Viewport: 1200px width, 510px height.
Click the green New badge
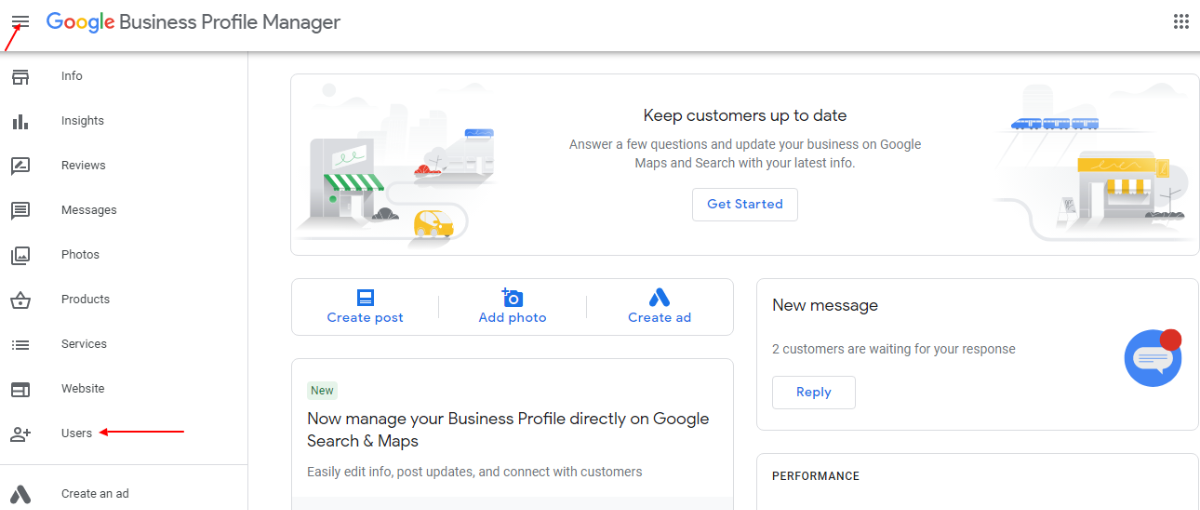[322, 391]
